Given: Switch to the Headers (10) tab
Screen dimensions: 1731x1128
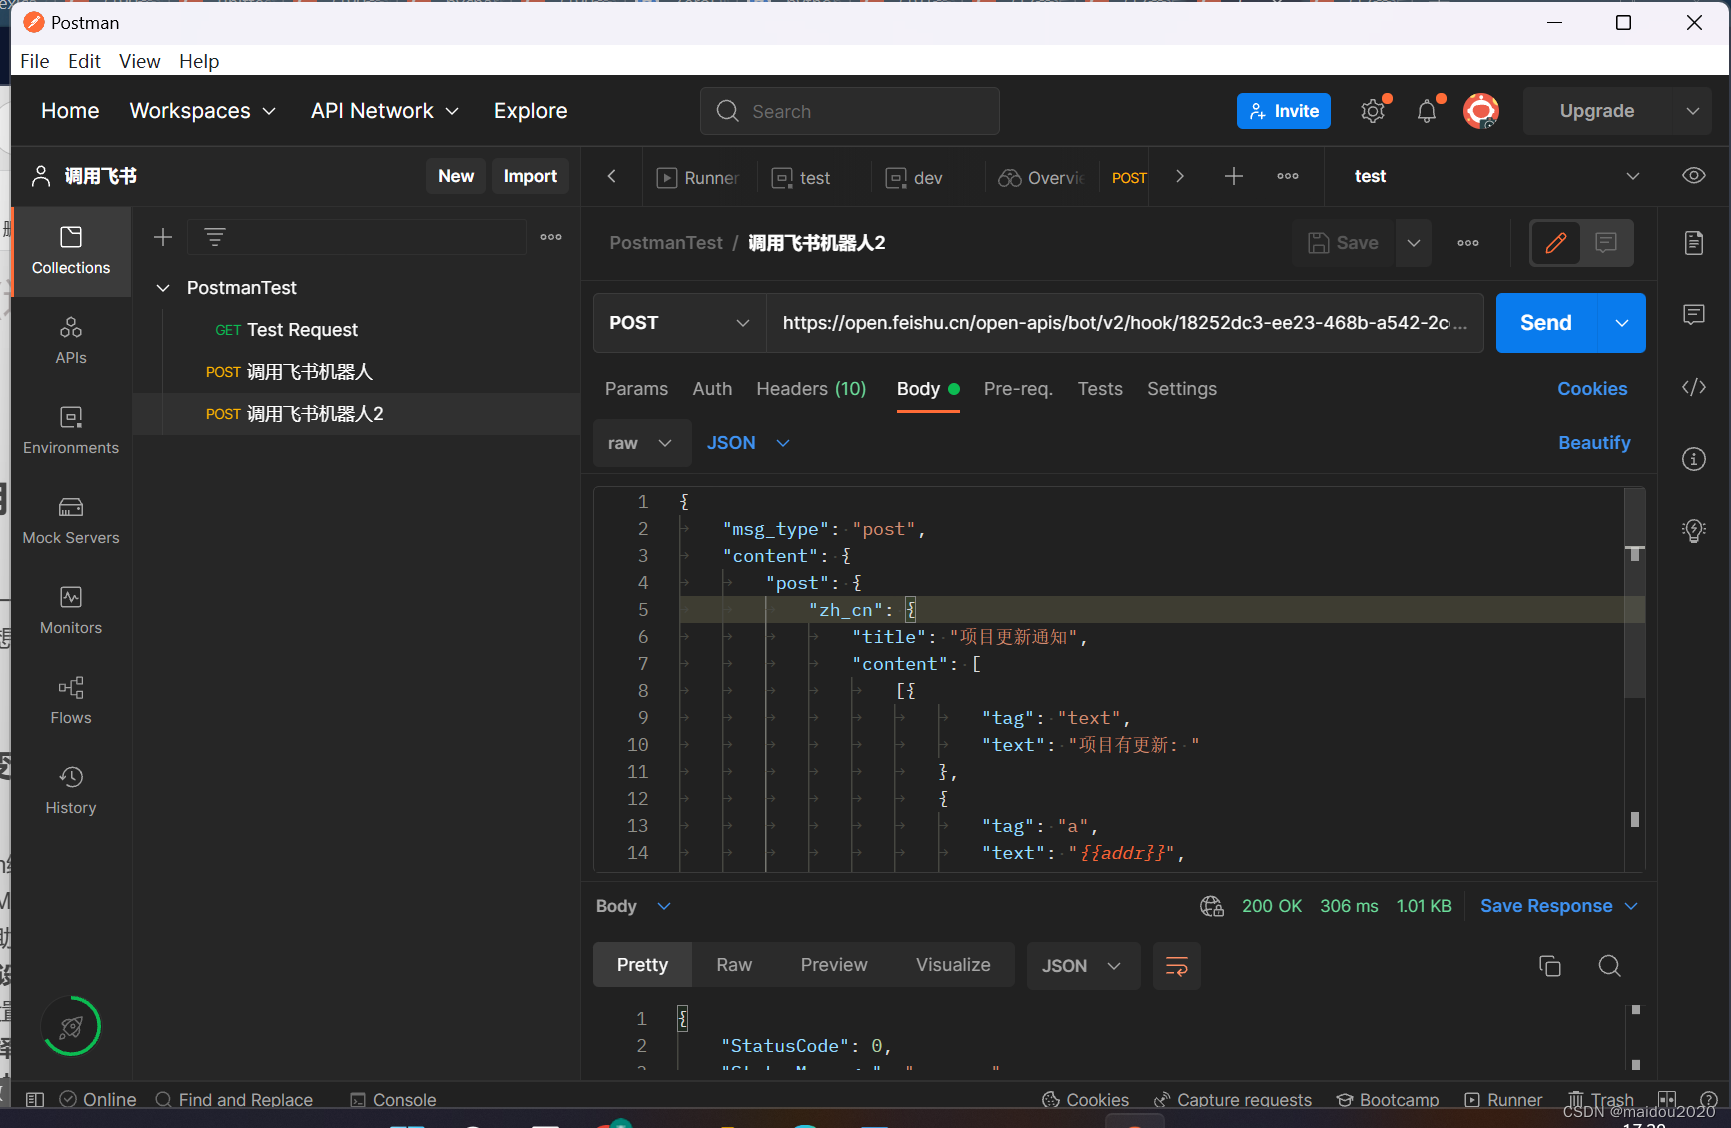Looking at the screenshot, I should tap(811, 389).
